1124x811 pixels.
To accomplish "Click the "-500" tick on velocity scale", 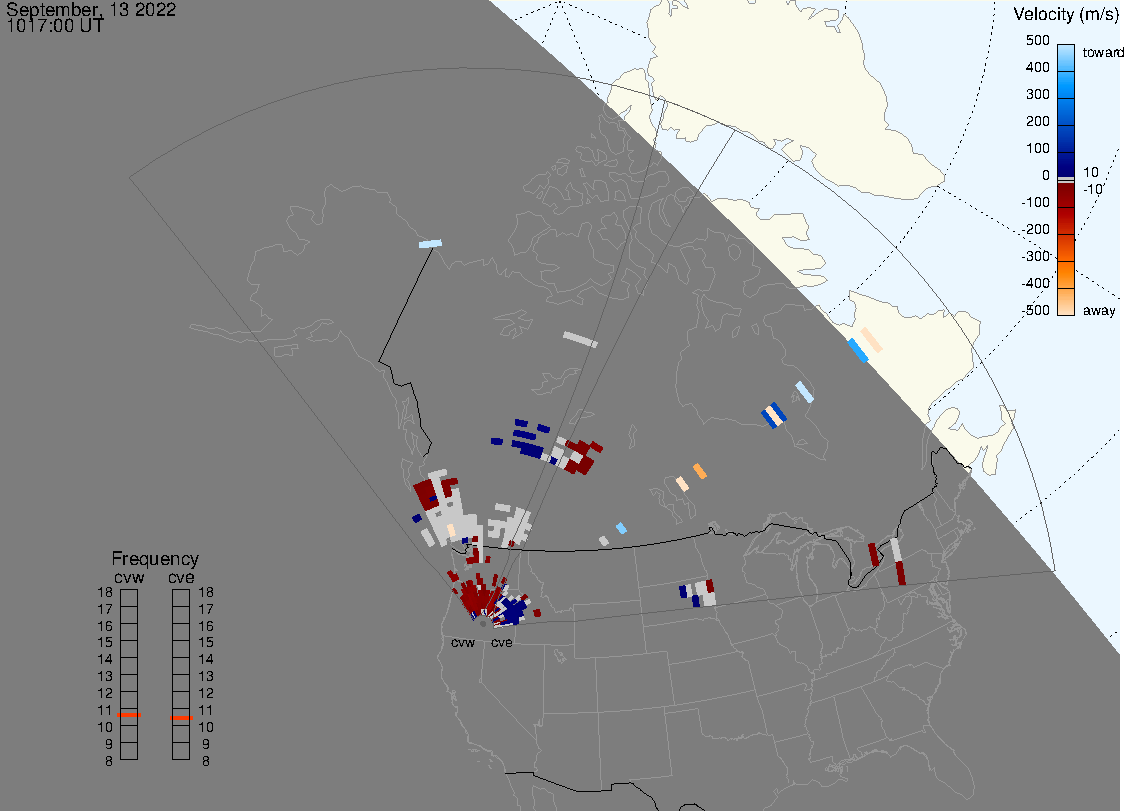I will coord(1035,310).
